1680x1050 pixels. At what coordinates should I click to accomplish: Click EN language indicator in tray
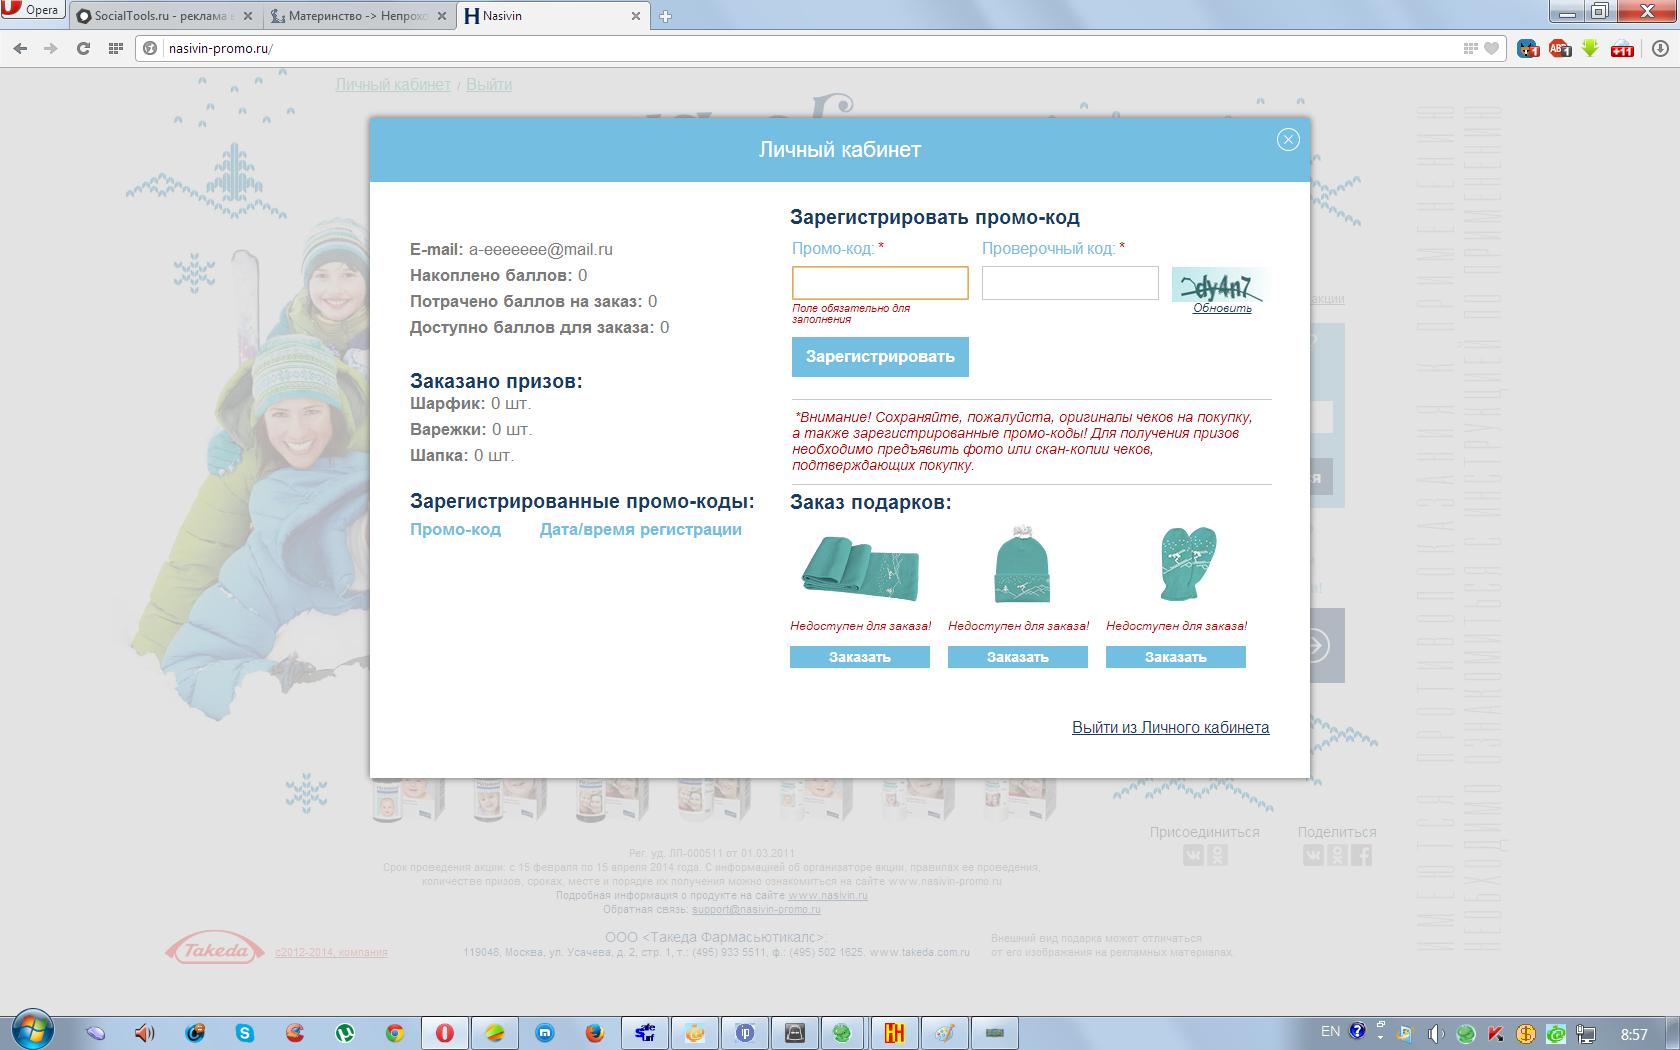[1330, 1031]
